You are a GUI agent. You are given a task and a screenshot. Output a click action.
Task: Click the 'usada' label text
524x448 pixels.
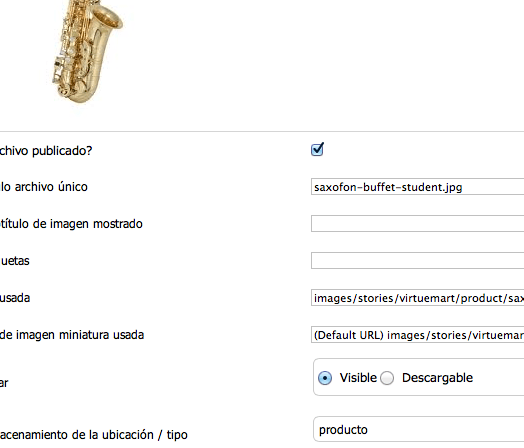(15, 298)
